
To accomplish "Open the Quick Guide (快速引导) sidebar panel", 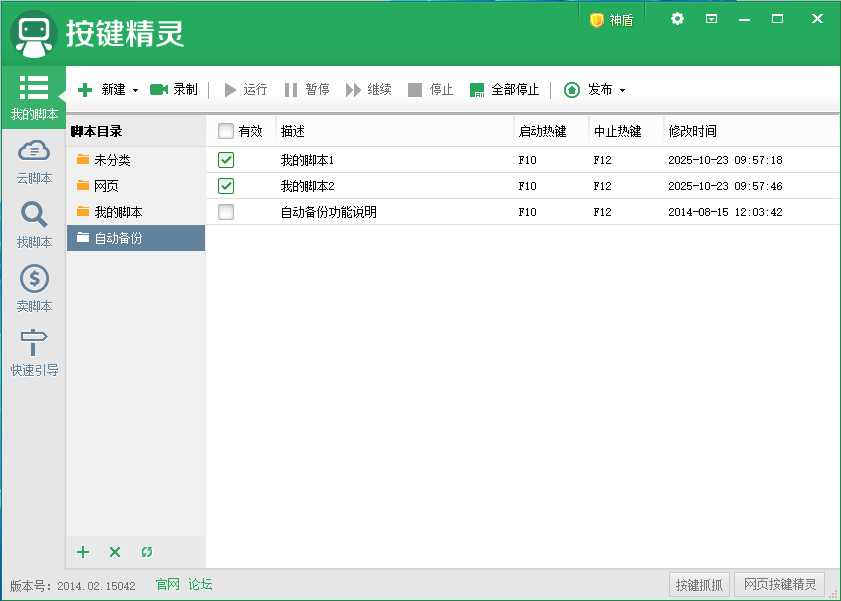I will pos(33,353).
